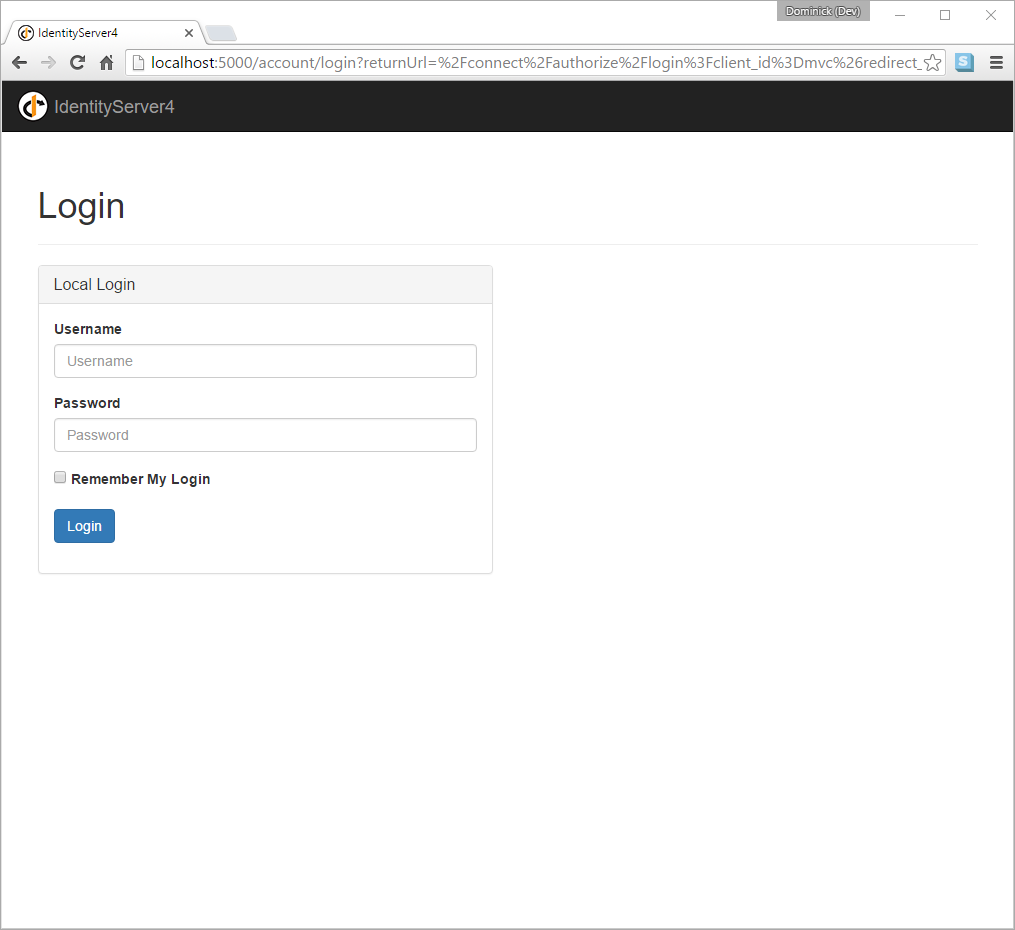1015x930 pixels.
Task: Open the Chrome hamburger menu
Action: (x=996, y=63)
